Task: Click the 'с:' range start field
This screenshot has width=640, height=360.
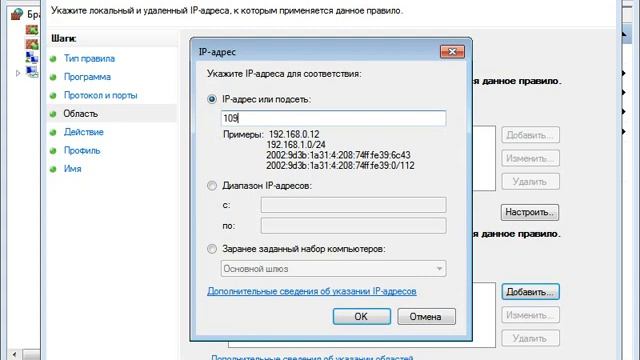Action: pyautogui.click(x=353, y=205)
